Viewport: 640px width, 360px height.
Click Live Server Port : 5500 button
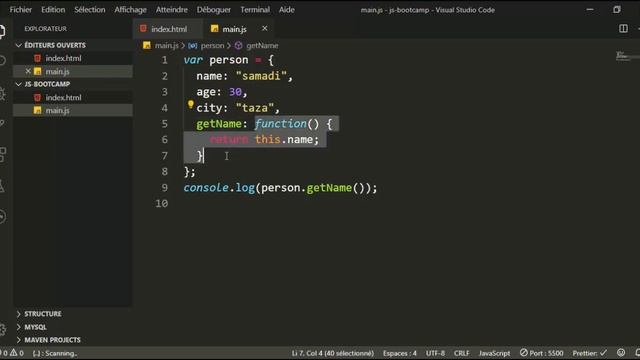(x=542, y=353)
